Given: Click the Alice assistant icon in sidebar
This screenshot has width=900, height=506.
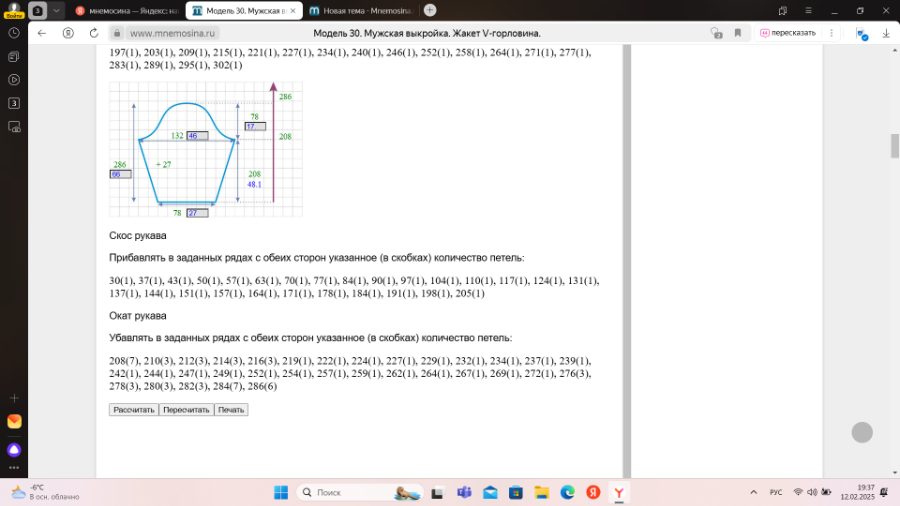Looking at the screenshot, I should (x=14, y=449).
